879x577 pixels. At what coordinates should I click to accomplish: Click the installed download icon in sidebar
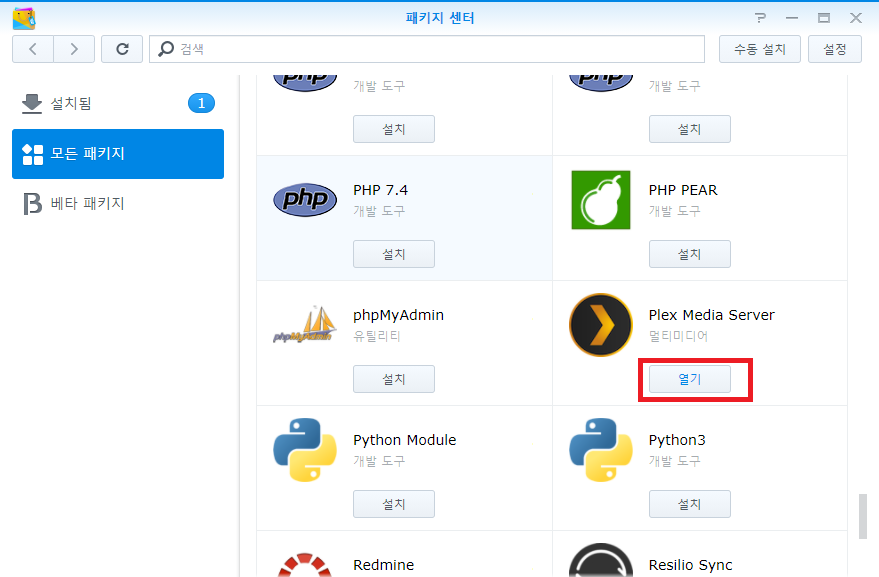tap(32, 104)
